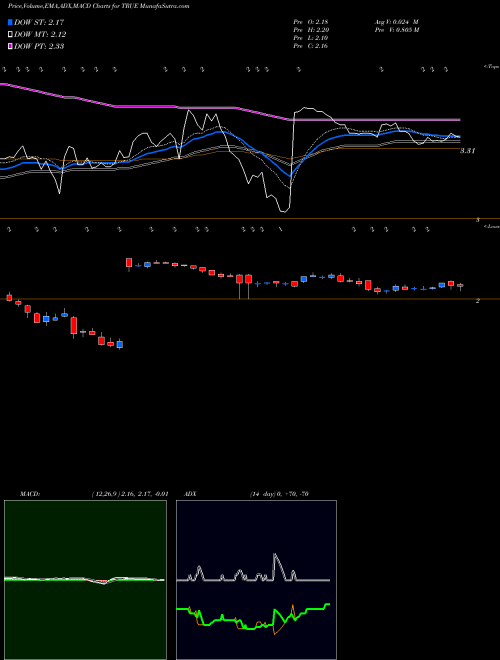
Task: Click the magenta DOW PT legend swatch
Action: pos(10,46)
